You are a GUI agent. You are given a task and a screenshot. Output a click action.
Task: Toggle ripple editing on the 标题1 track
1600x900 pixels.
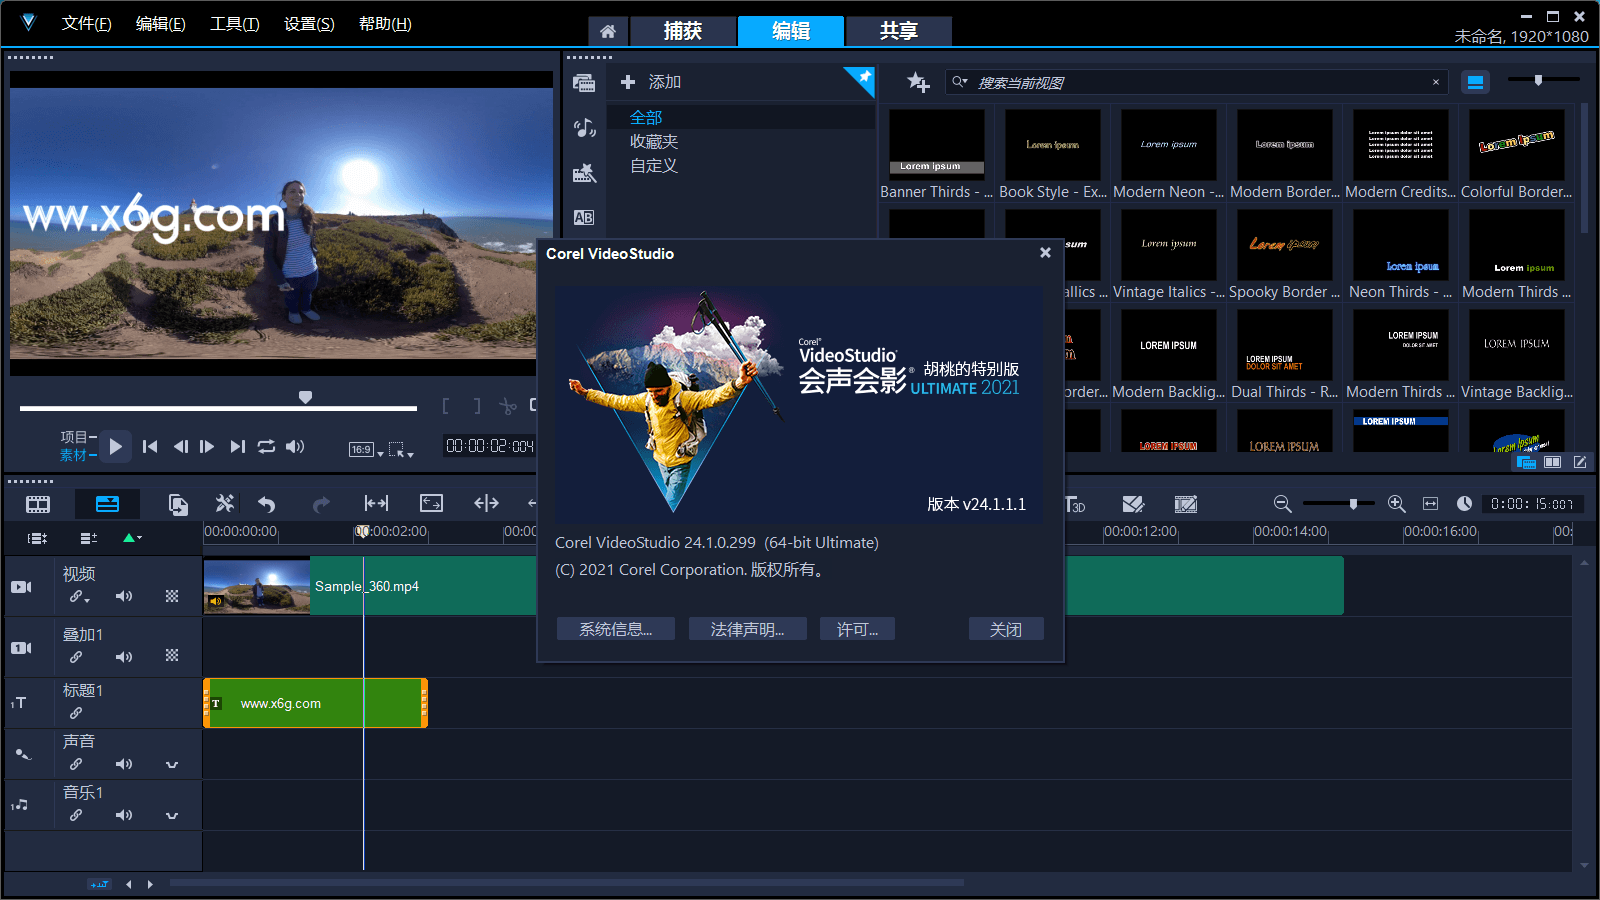[x=76, y=713]
